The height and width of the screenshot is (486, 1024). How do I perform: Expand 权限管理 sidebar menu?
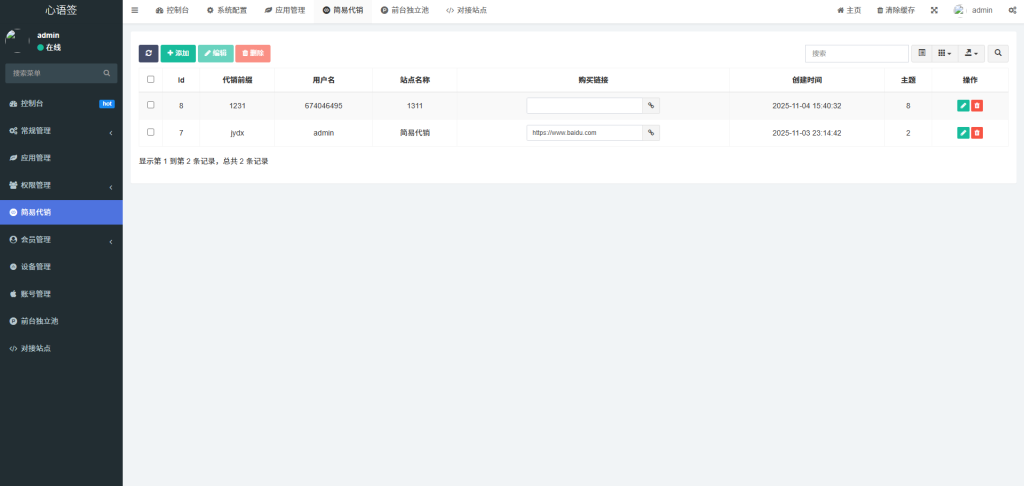coord(61,186)
